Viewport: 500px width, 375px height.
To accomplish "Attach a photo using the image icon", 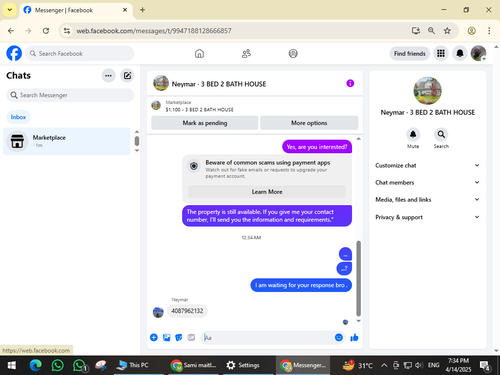I will point(166,337).
